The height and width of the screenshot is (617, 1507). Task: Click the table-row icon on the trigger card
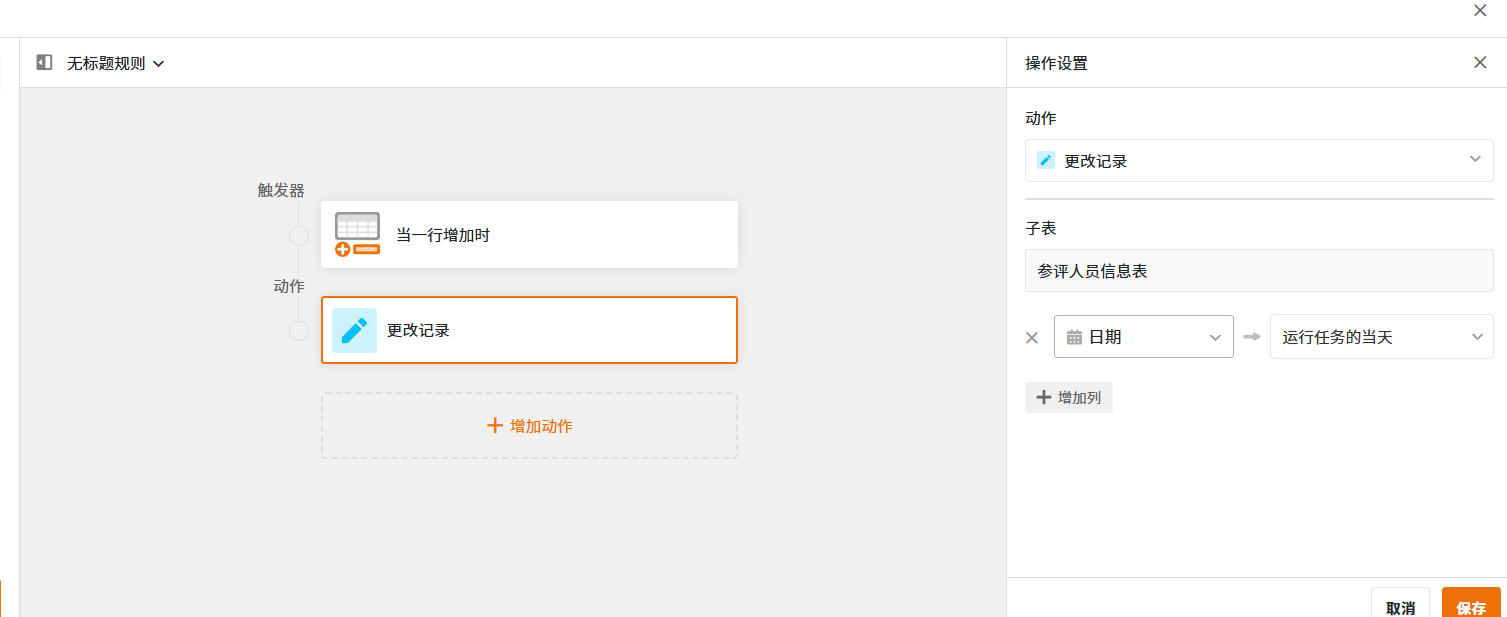tap(357, 234)
